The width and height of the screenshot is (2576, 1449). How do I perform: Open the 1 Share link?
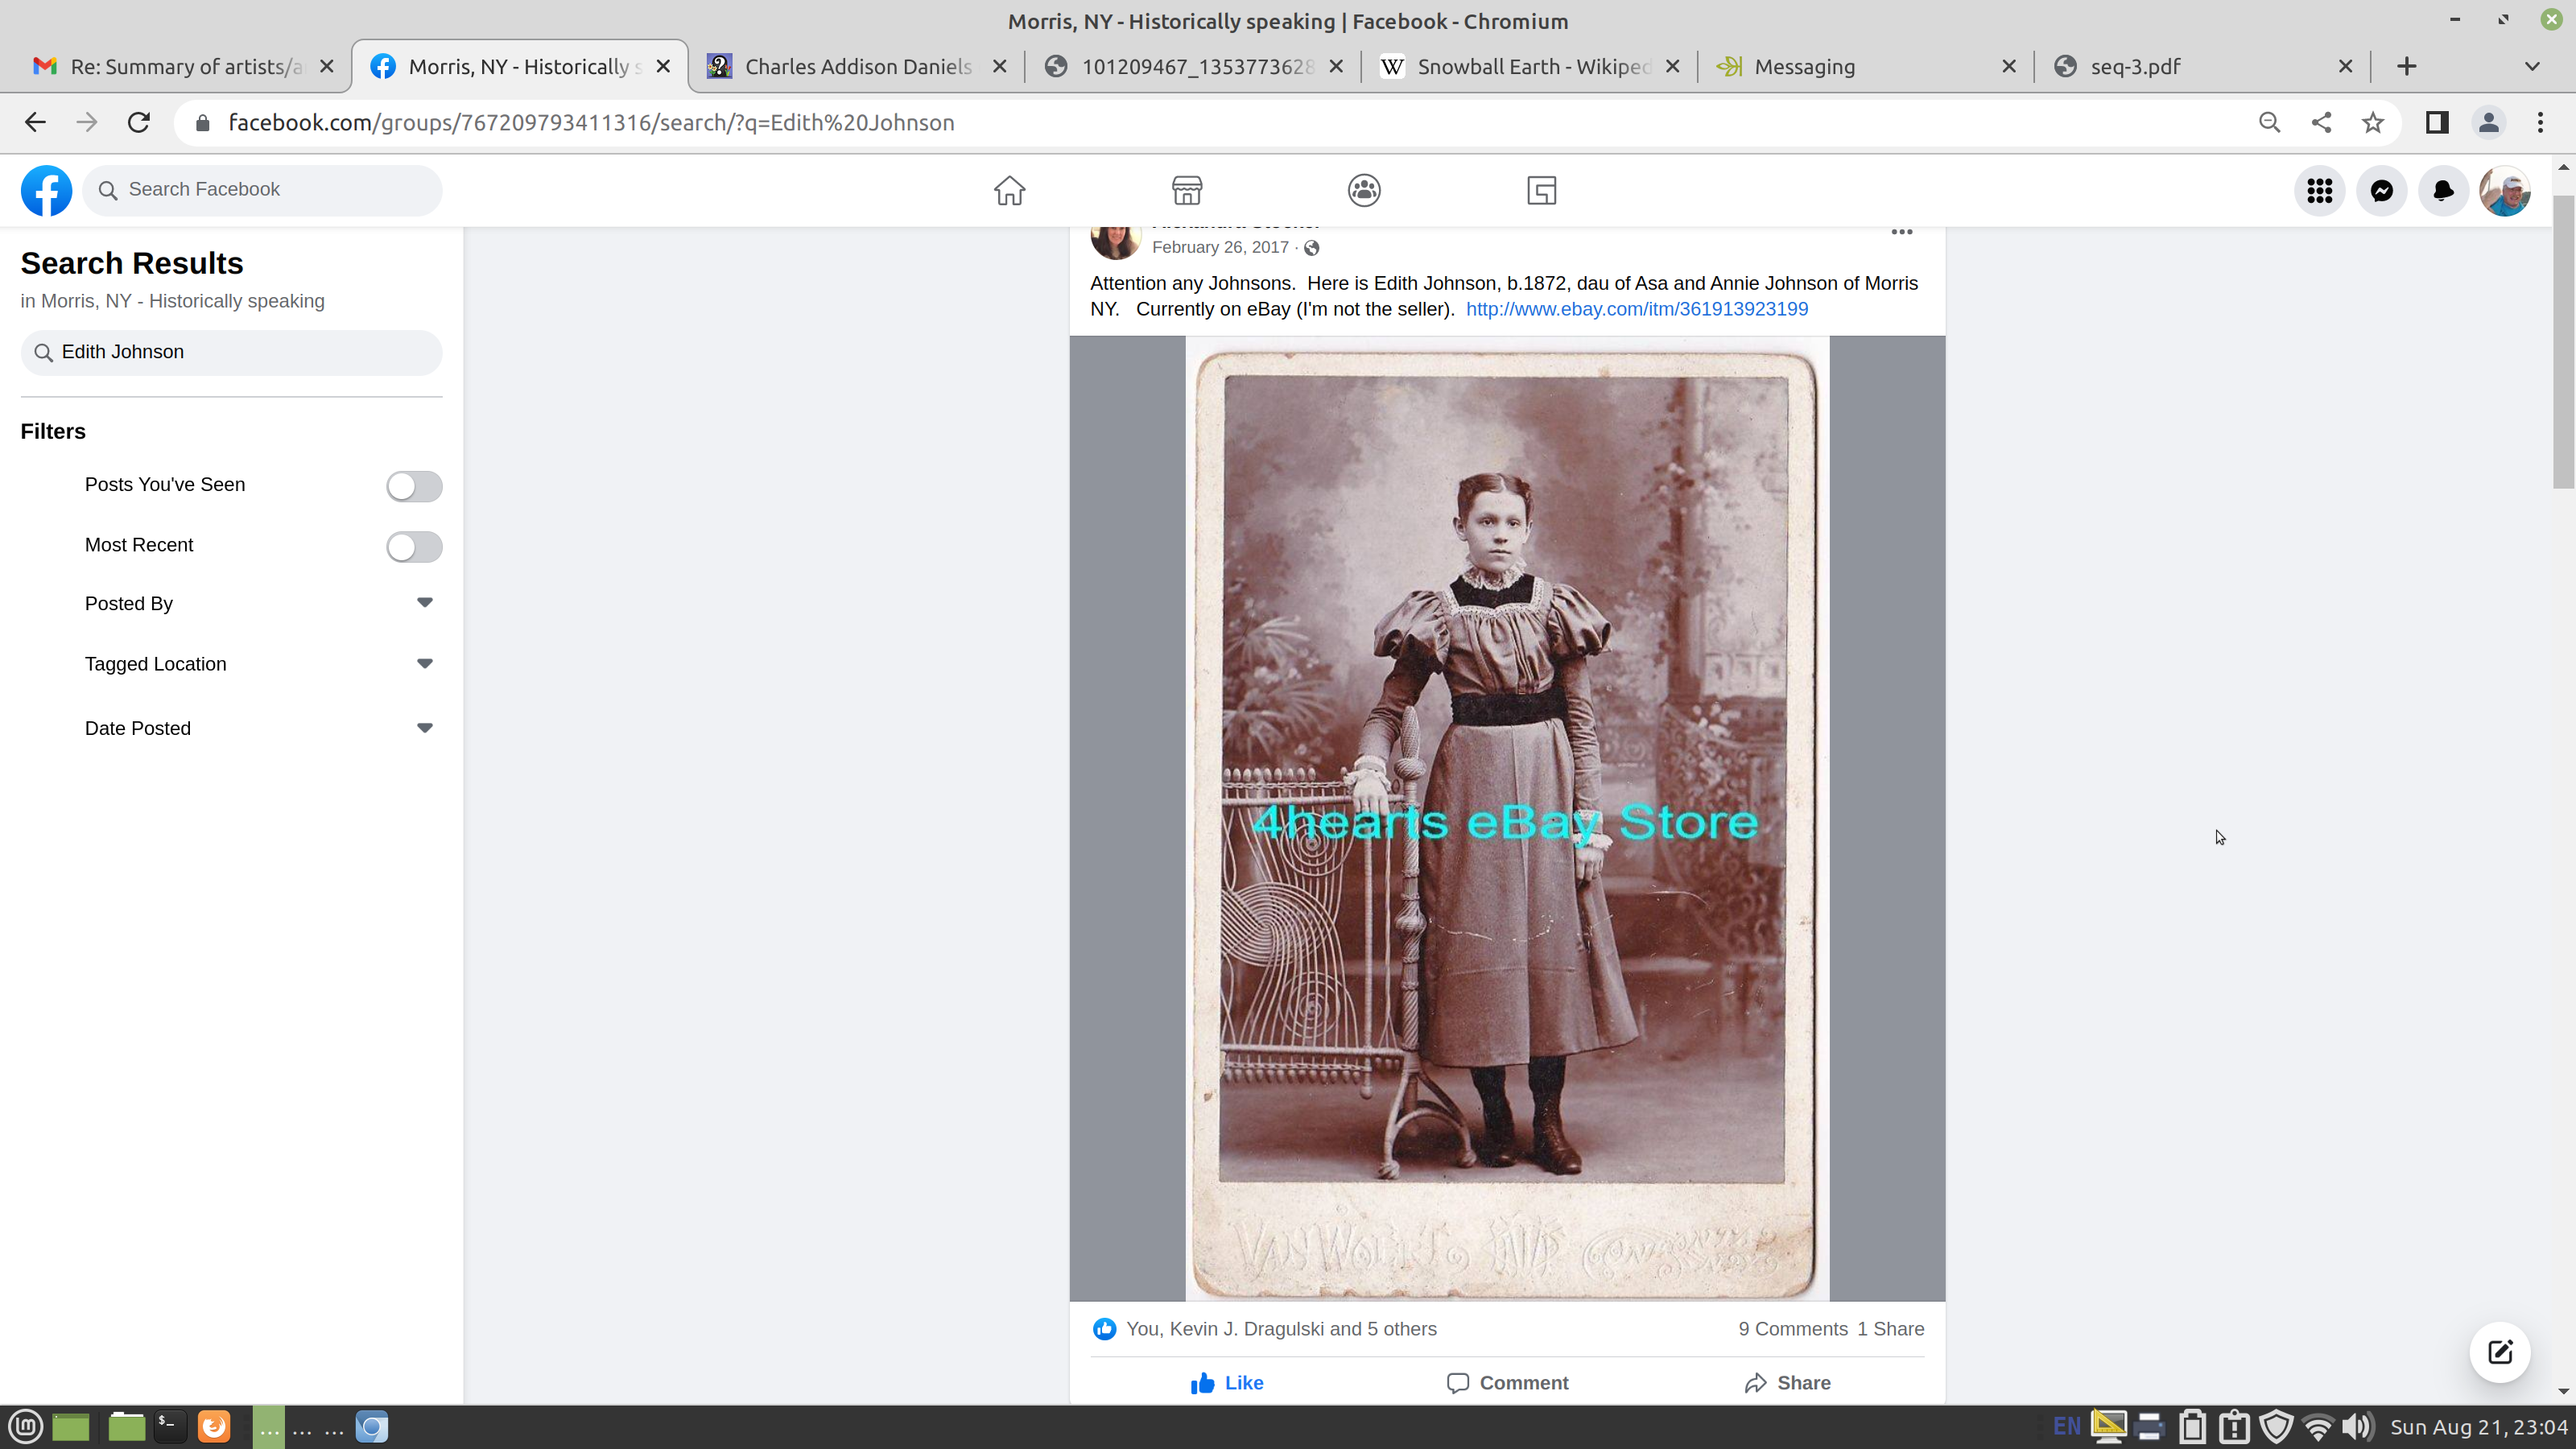1891,1329
